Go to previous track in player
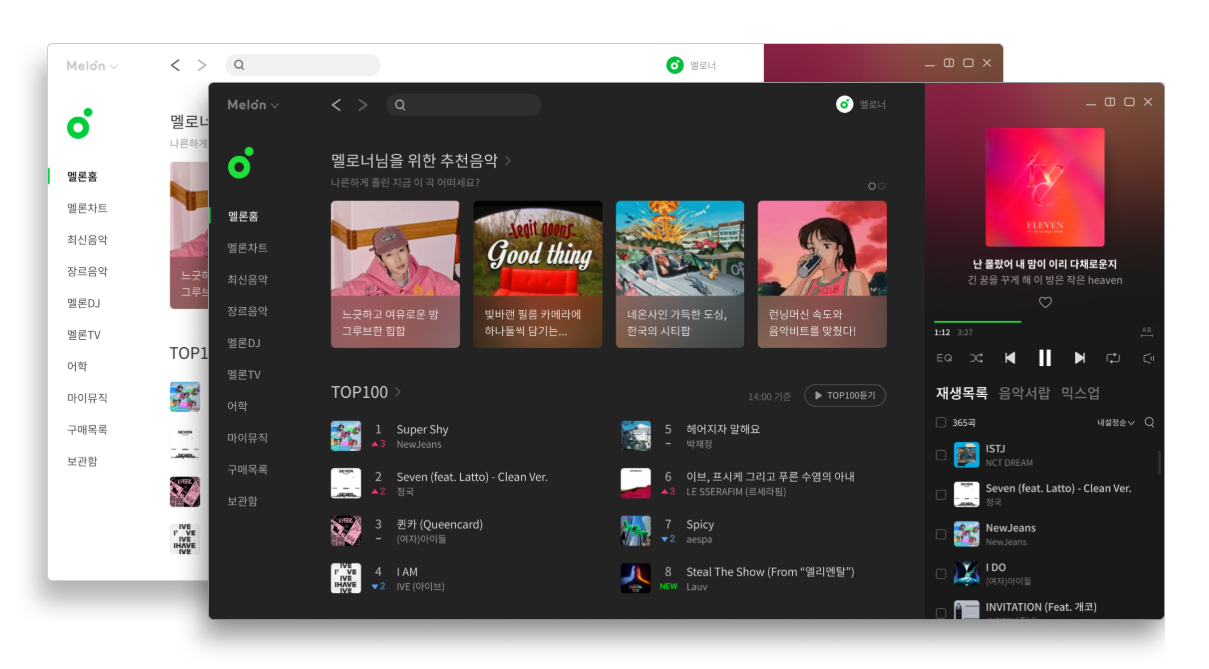Viewport: 1209px width, 669px height. (x=1010, y=358)
